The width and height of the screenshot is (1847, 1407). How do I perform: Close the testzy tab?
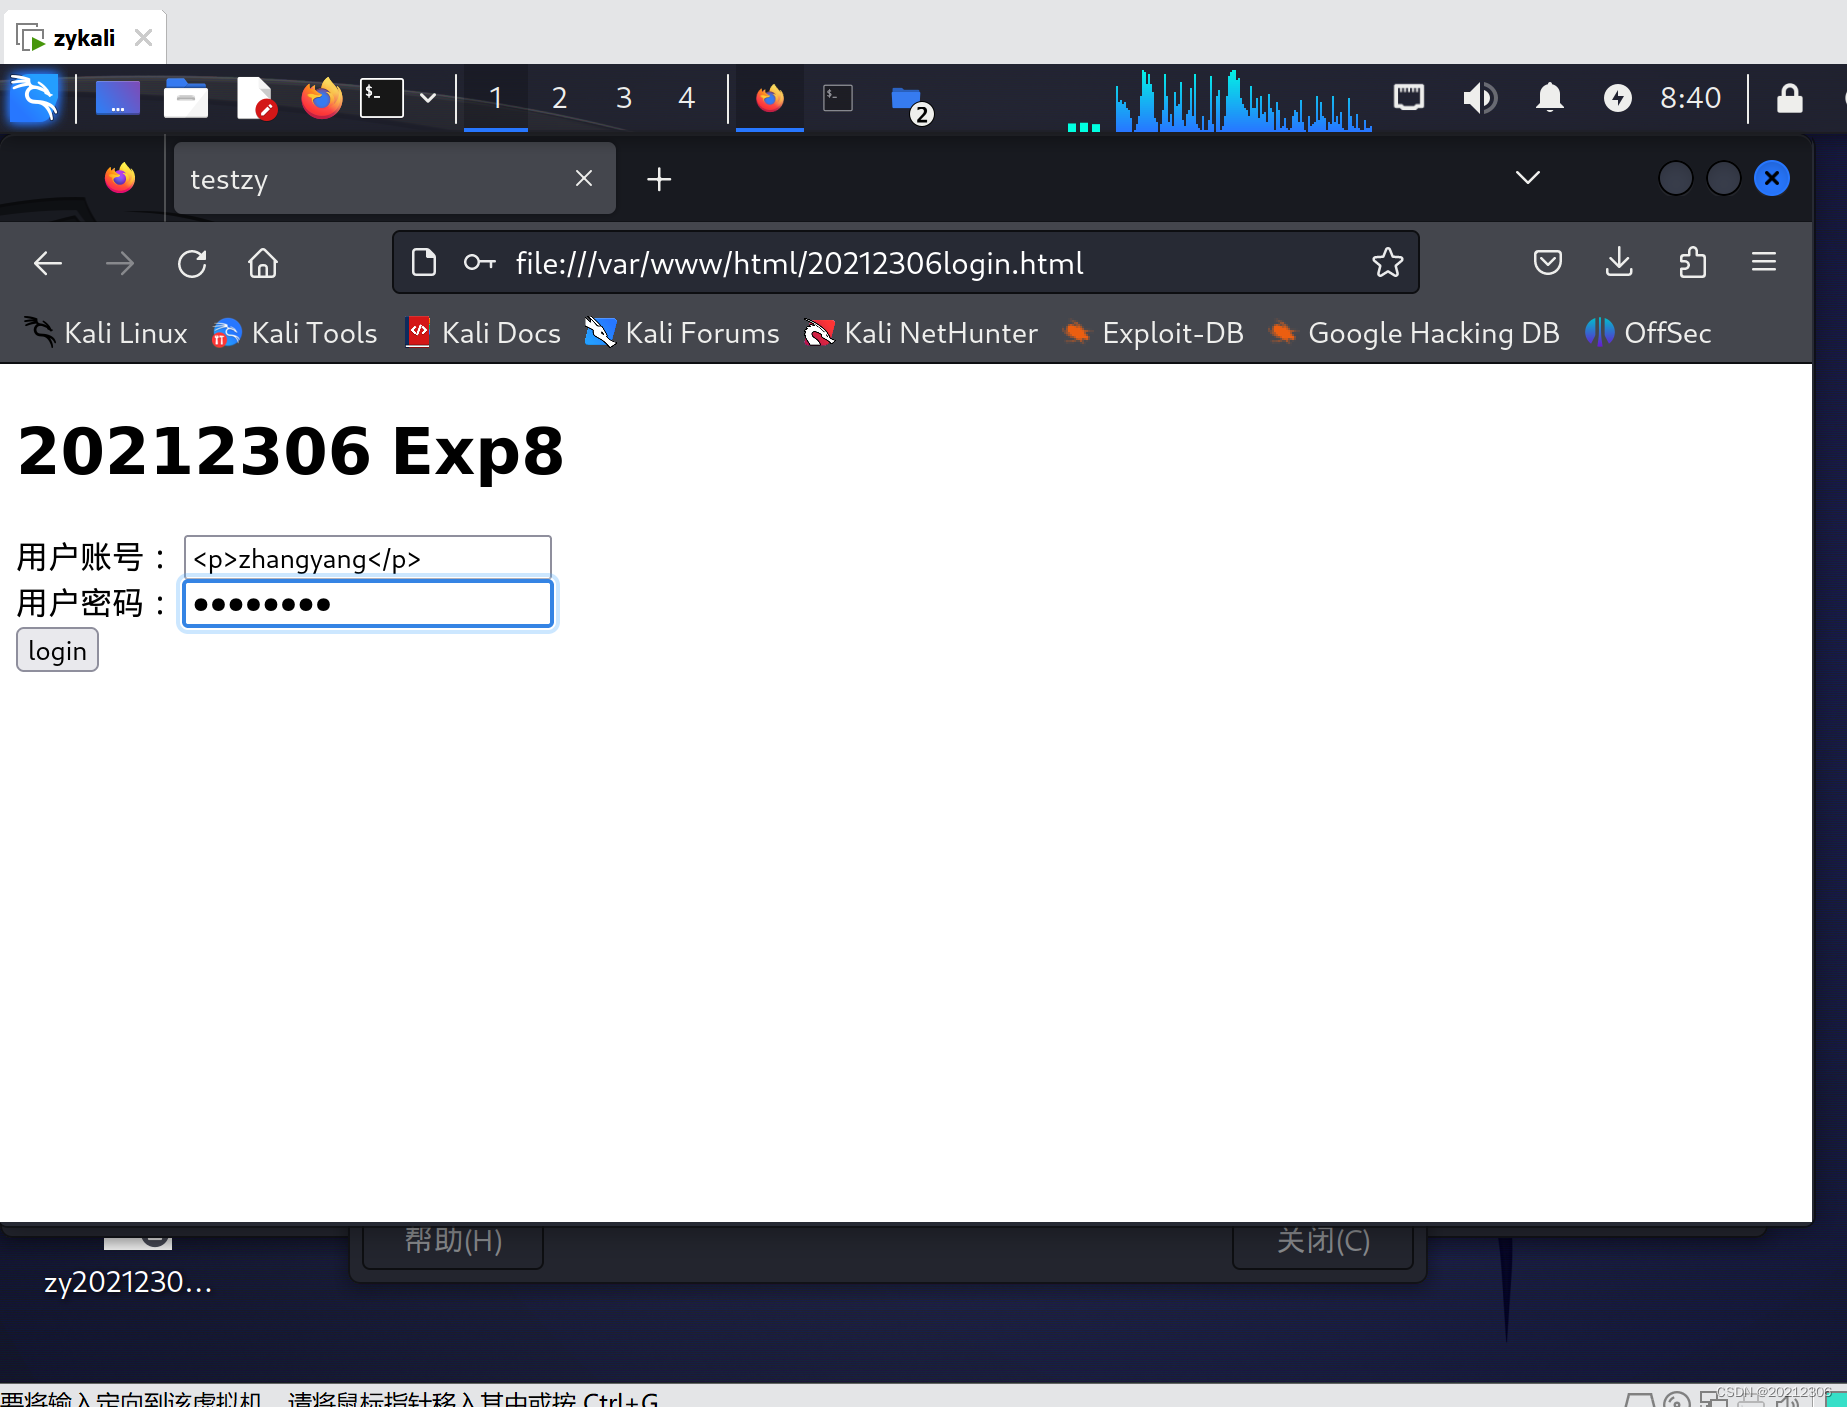584,178
